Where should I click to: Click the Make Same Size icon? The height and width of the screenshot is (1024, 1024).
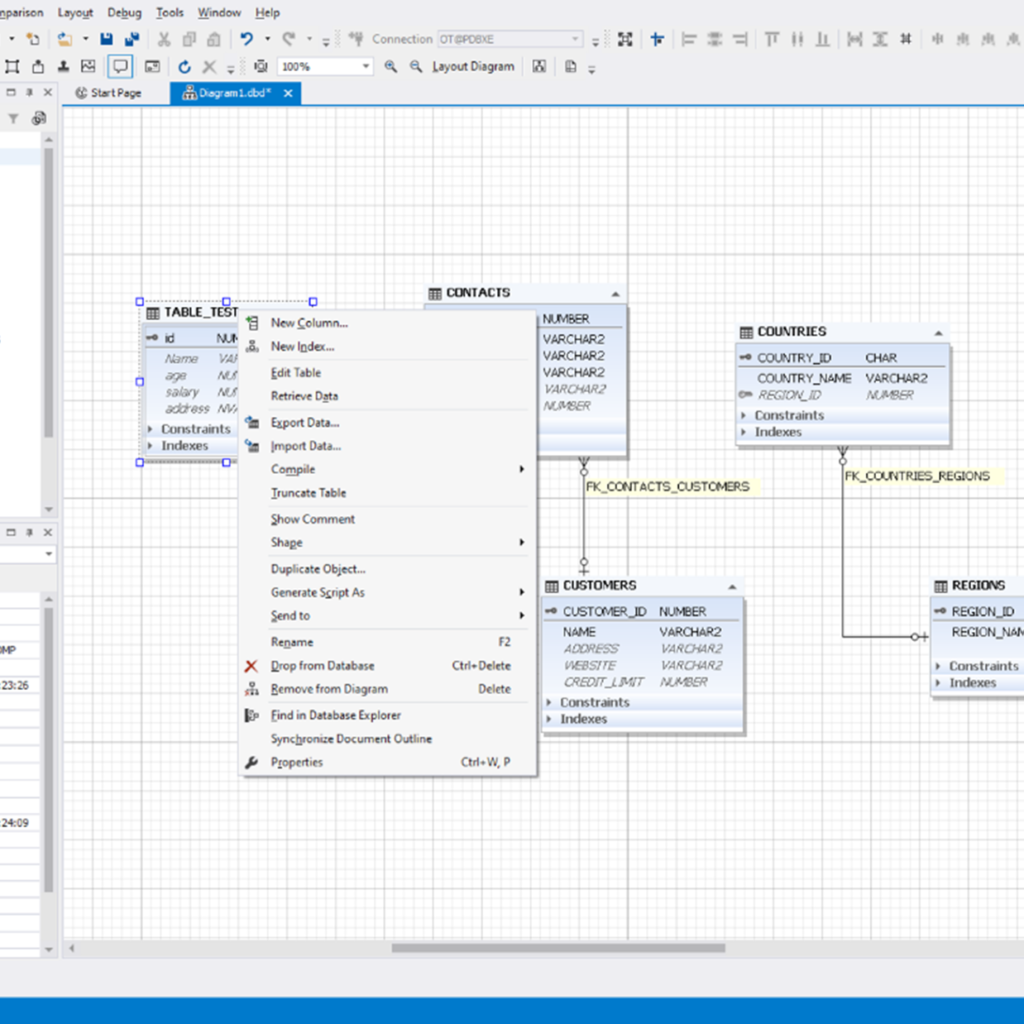905,39
